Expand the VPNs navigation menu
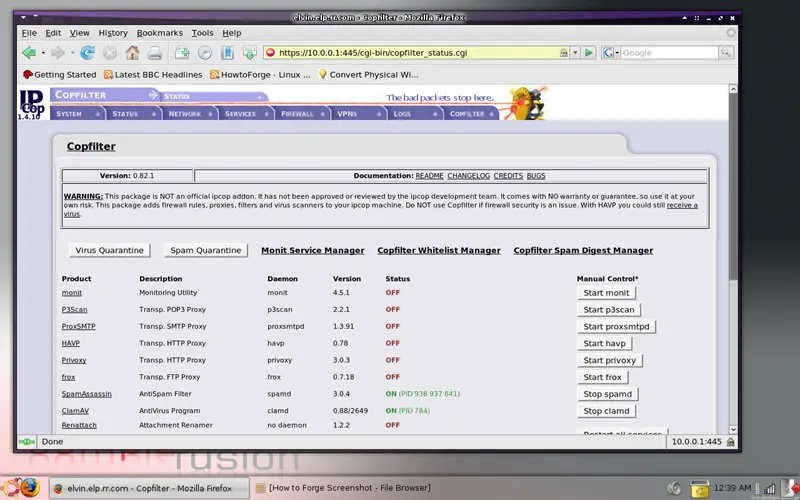This screenshot has width=800, height=500. click(x=358, y=114)
